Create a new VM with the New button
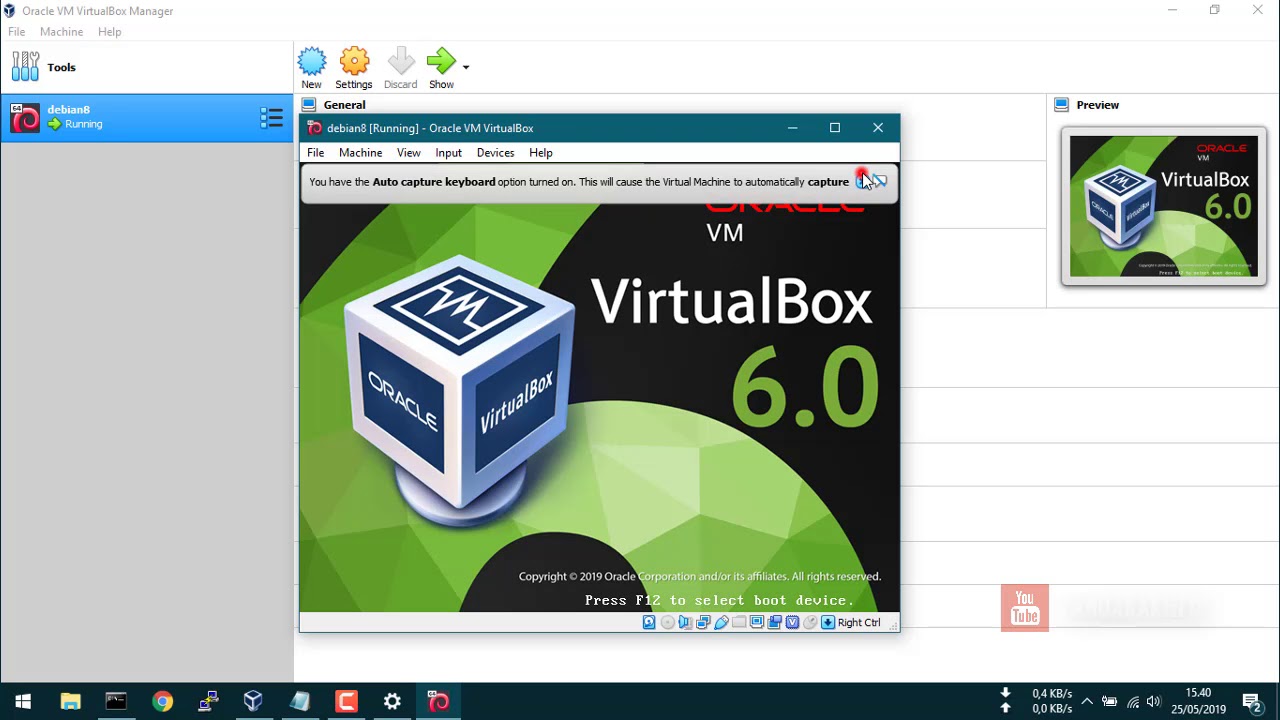 312,68
